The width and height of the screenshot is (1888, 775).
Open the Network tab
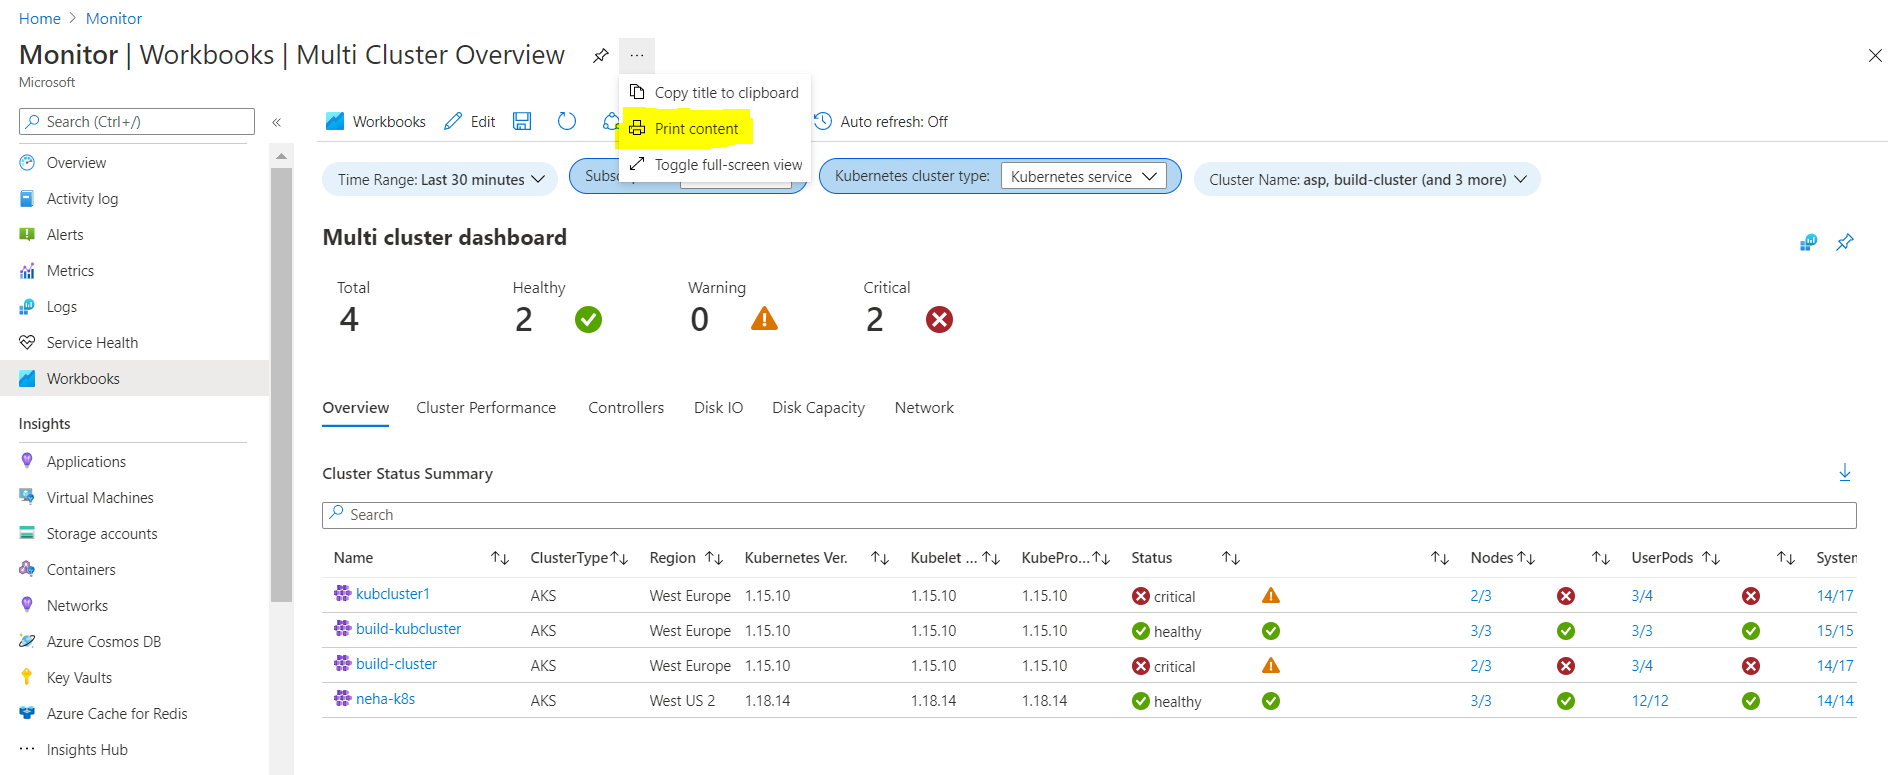924,408
